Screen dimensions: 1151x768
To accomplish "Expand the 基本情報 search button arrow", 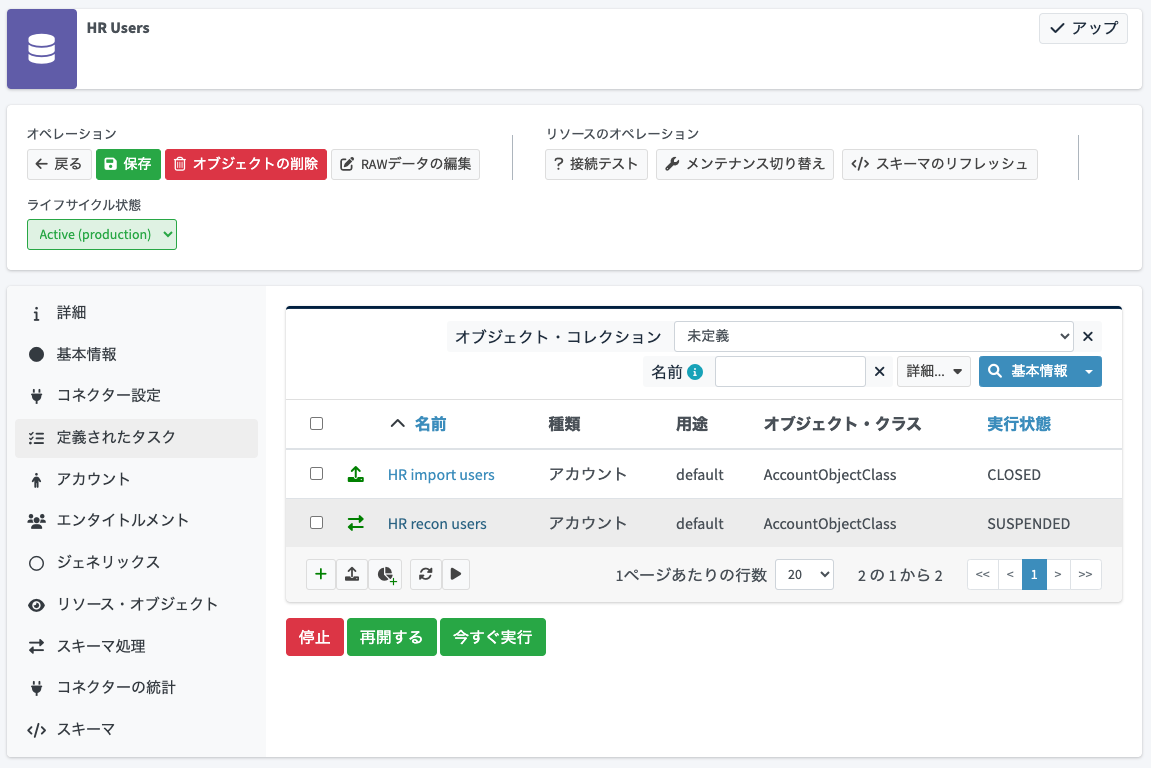I will (x=1089, y=372).
